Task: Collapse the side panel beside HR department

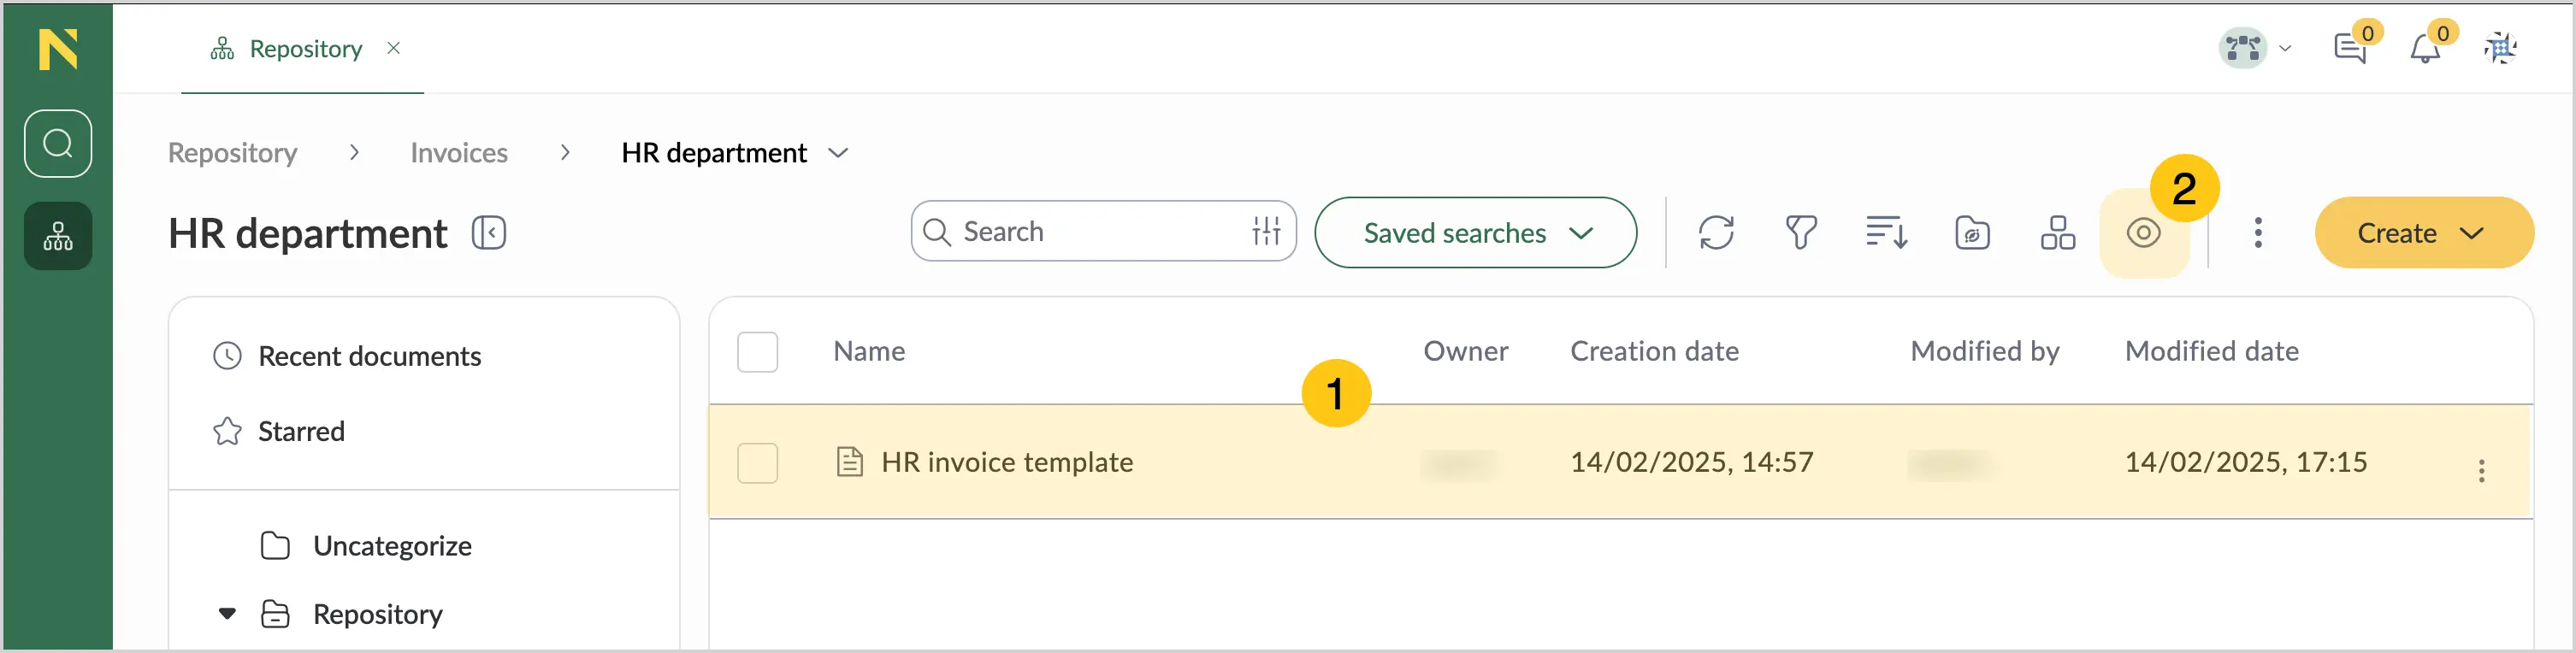Action: pyautogui.click(x=489, y=233)
